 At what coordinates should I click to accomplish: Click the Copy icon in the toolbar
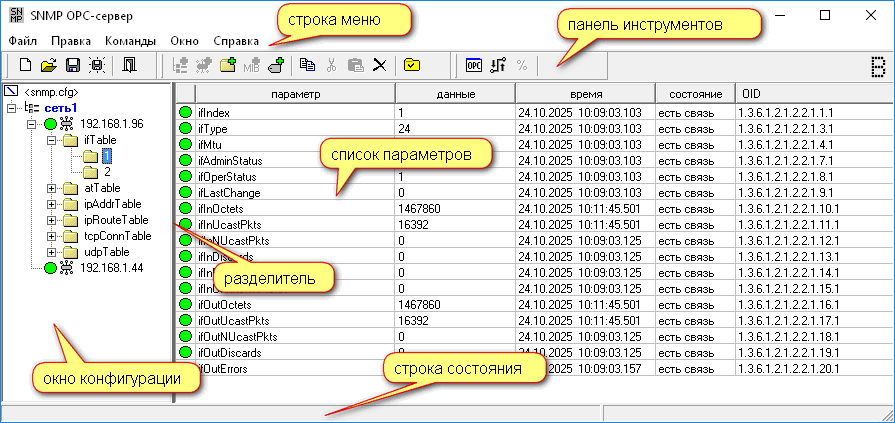click(307, 66)
